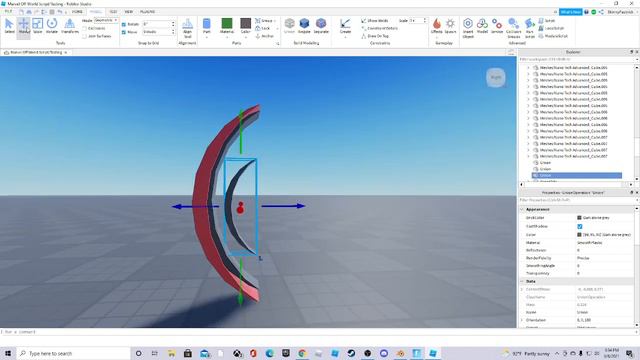Choose the Select tool in the ribbon
The width and height of the screenshot is (640, 360).
point(9,26)
